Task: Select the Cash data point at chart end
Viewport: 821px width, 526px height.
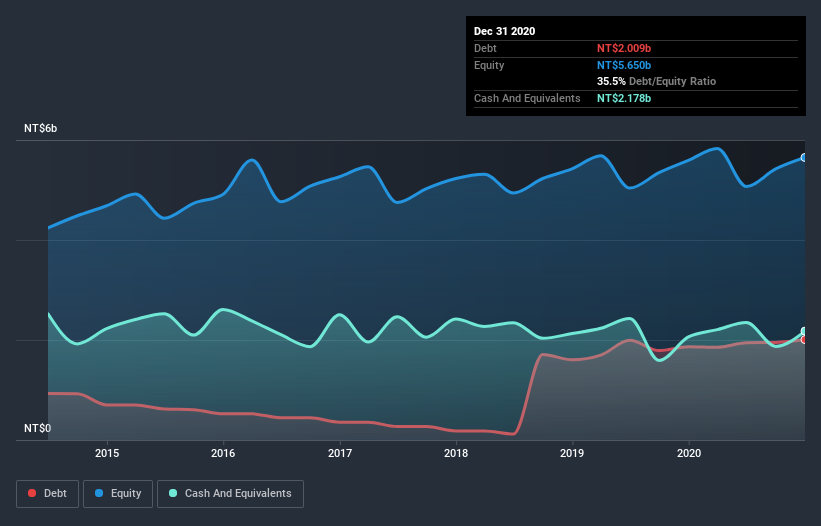Action: point(804,331)
